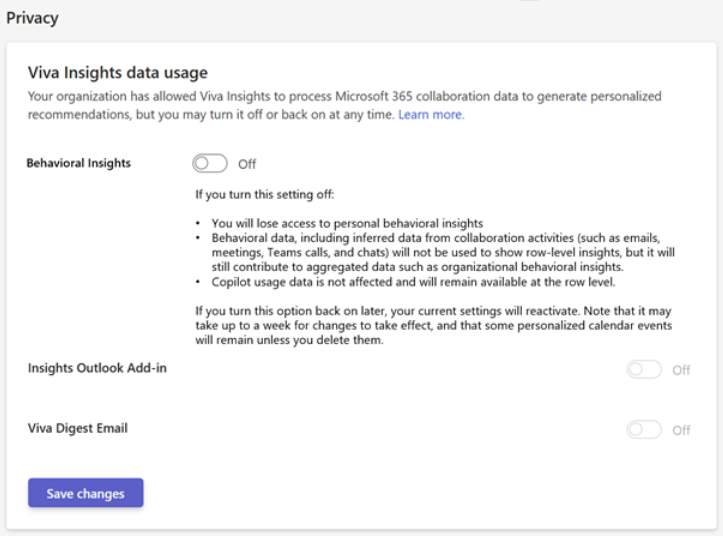Toggle the Behavioral Insights switch

pyautogui.click(x=210, y=164)
